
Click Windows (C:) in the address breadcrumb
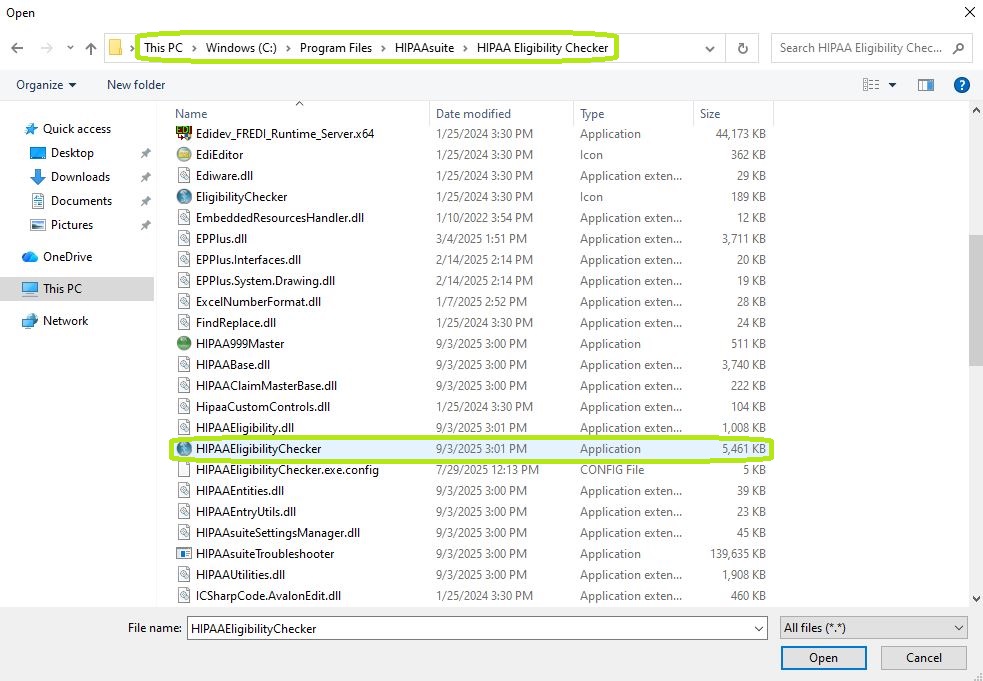(x=241, y=48)
